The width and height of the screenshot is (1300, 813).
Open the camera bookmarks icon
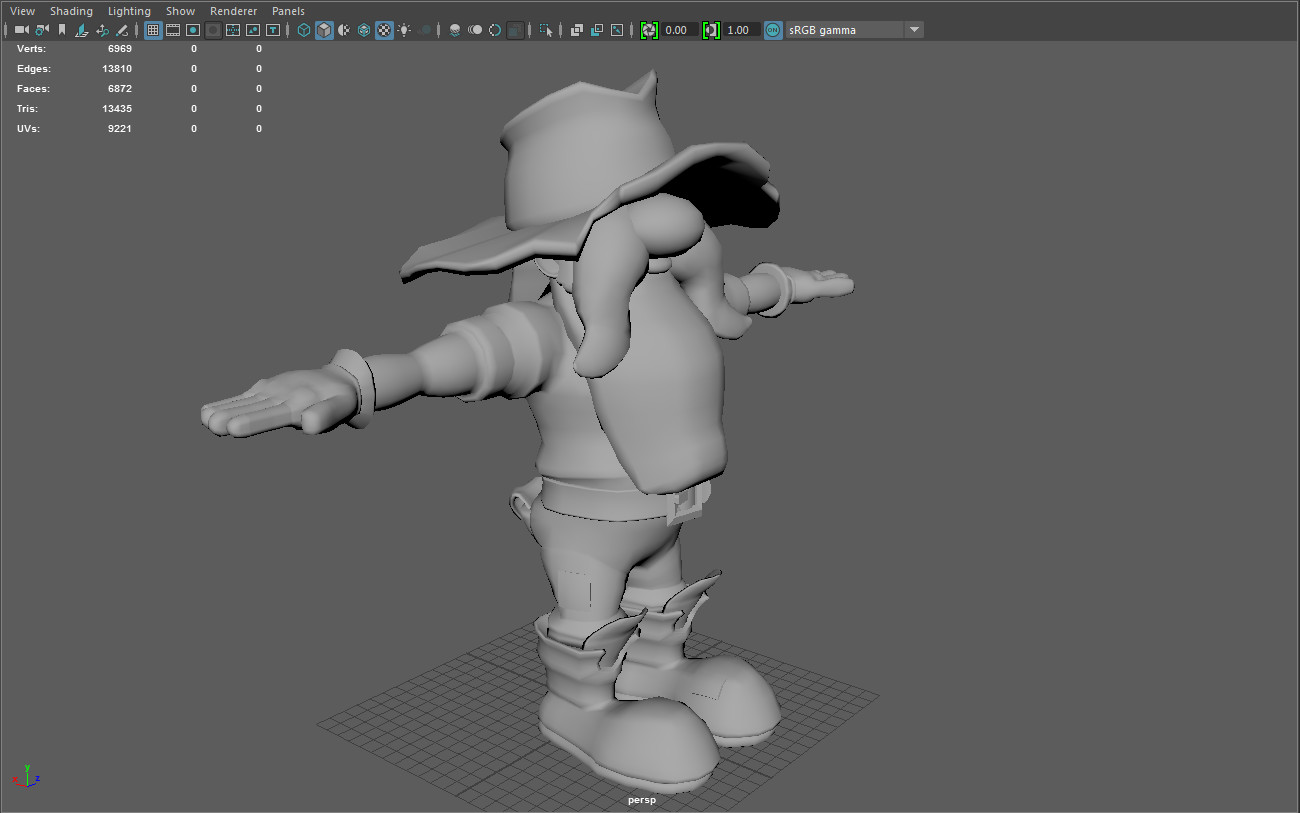pyautogui.click(x=62, y=30)
